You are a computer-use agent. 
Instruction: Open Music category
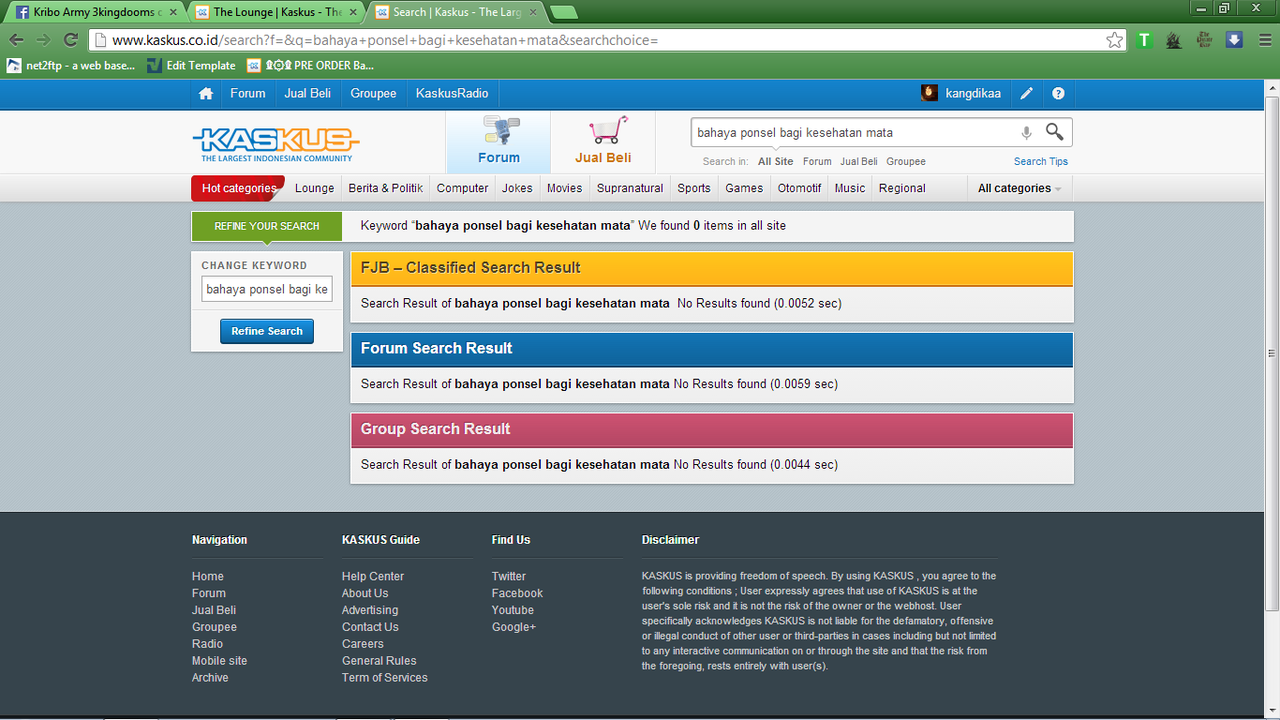850,188
